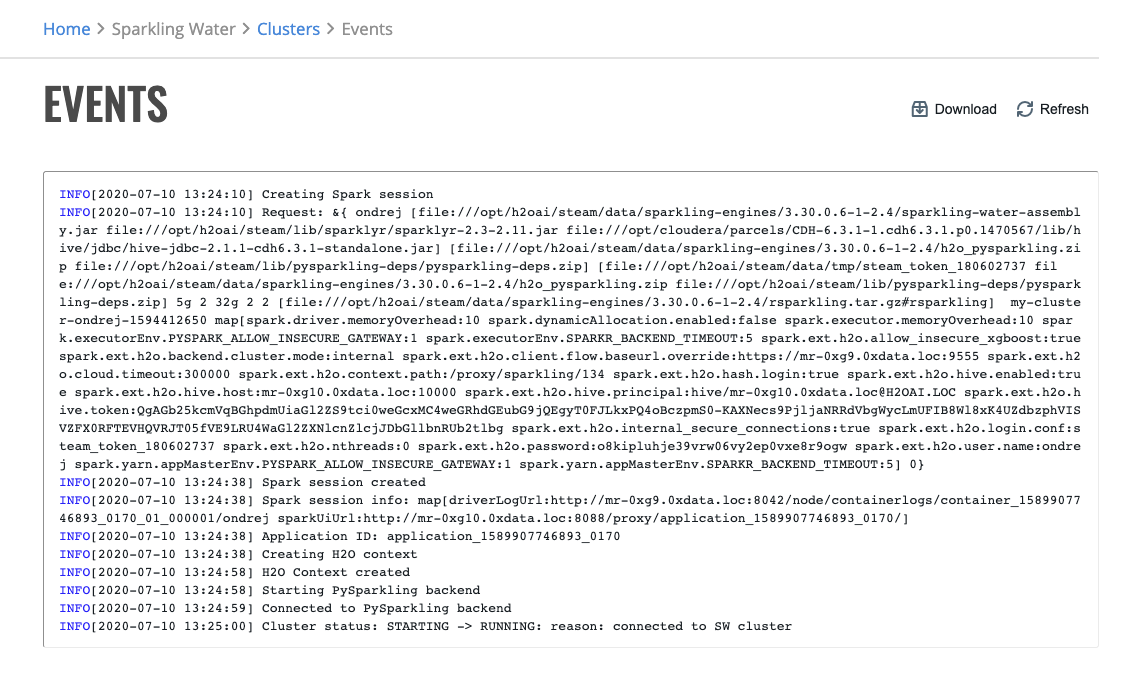Click the EVENTS page heading

106,105
